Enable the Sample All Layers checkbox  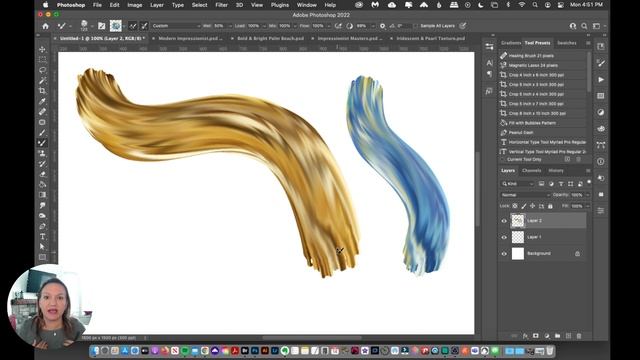click(x=416, y=26)
